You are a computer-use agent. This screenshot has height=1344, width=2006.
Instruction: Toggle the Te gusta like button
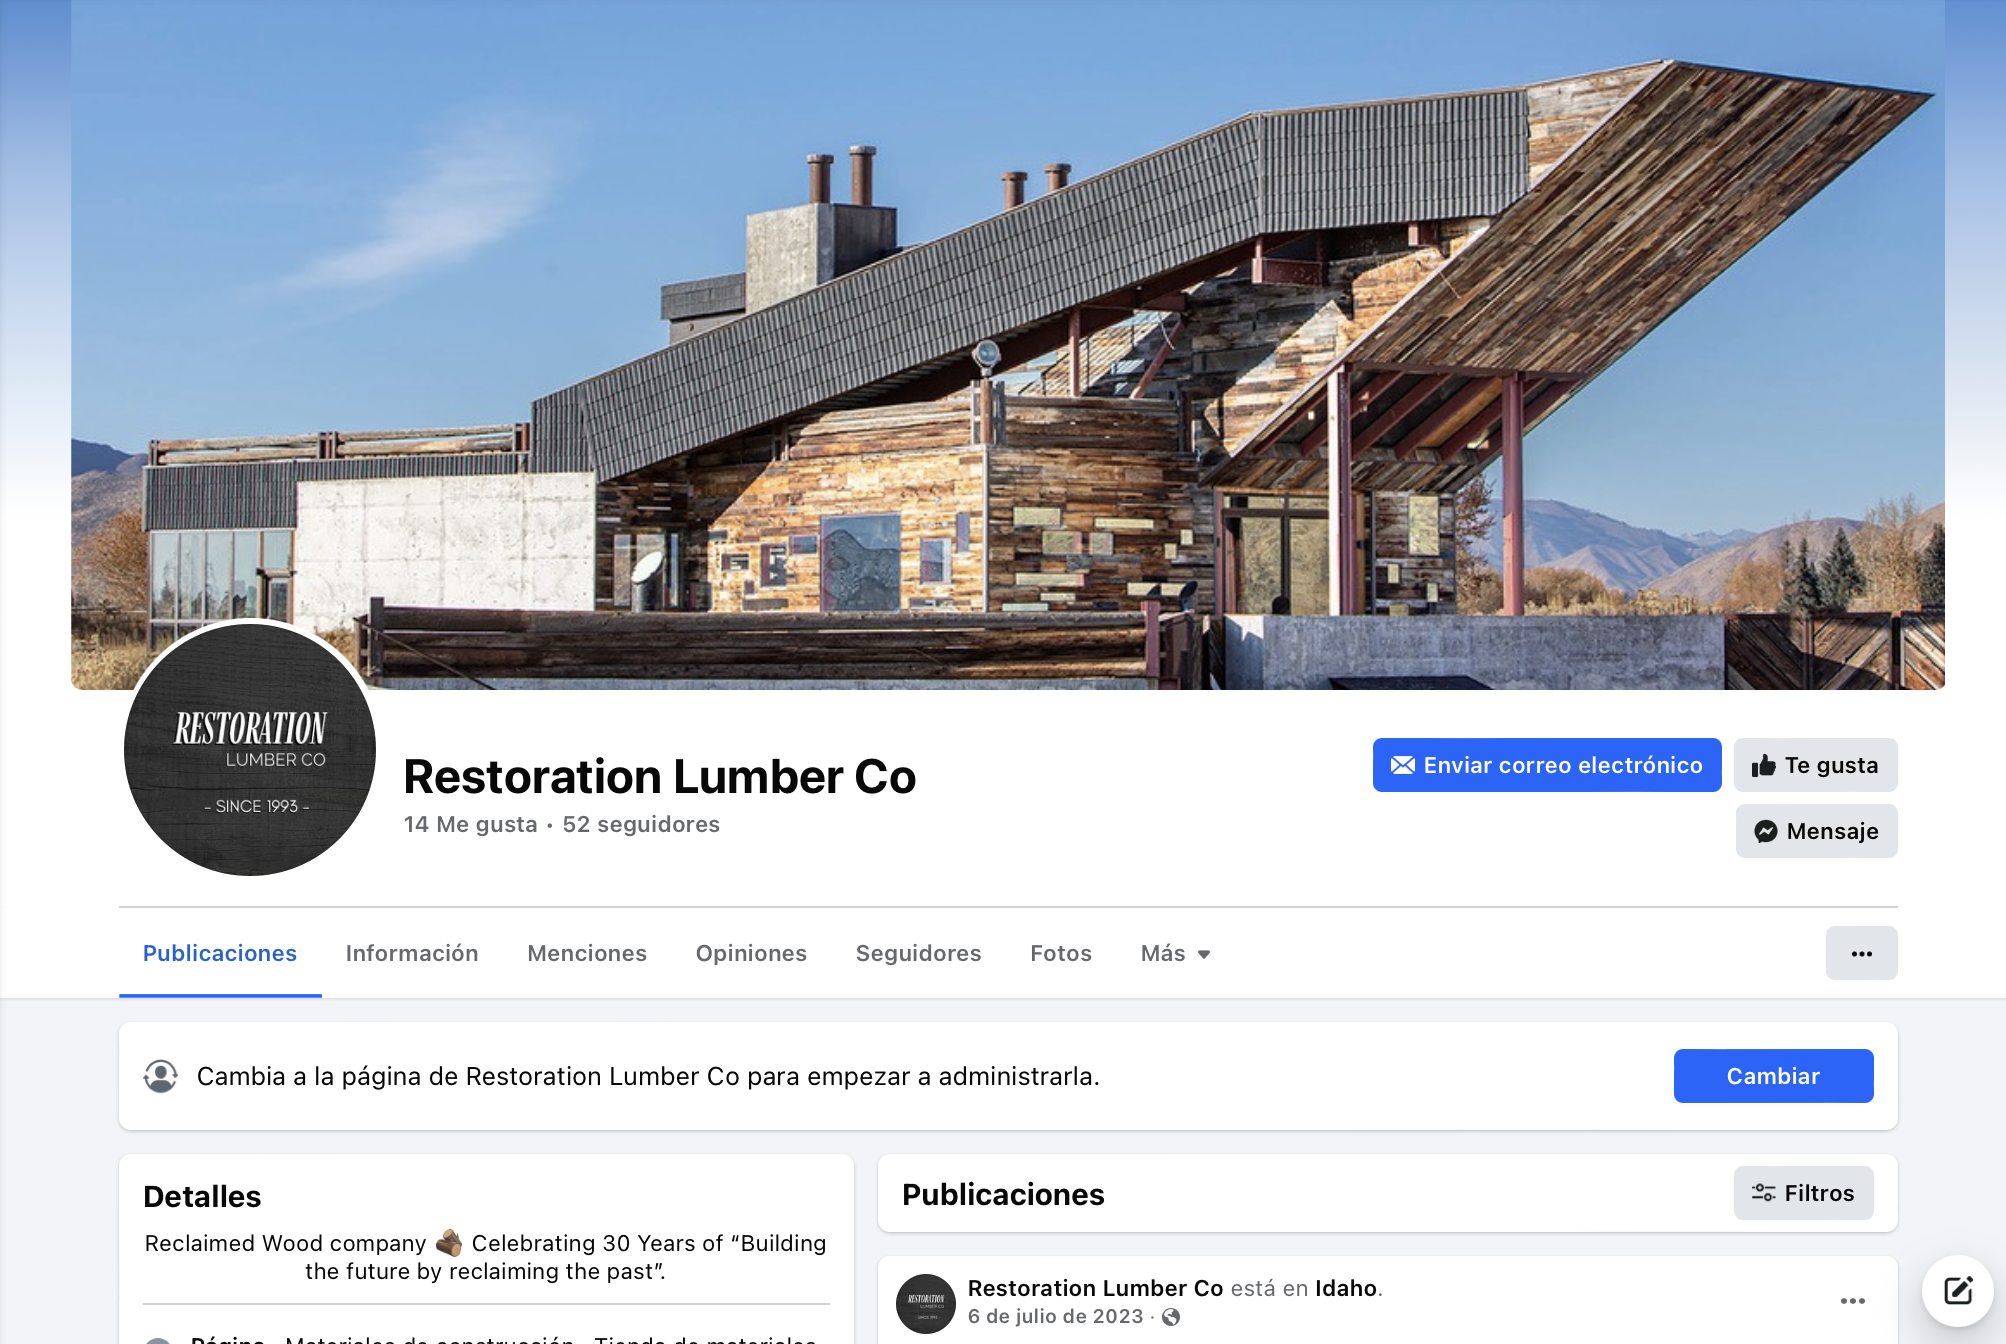1815,766
